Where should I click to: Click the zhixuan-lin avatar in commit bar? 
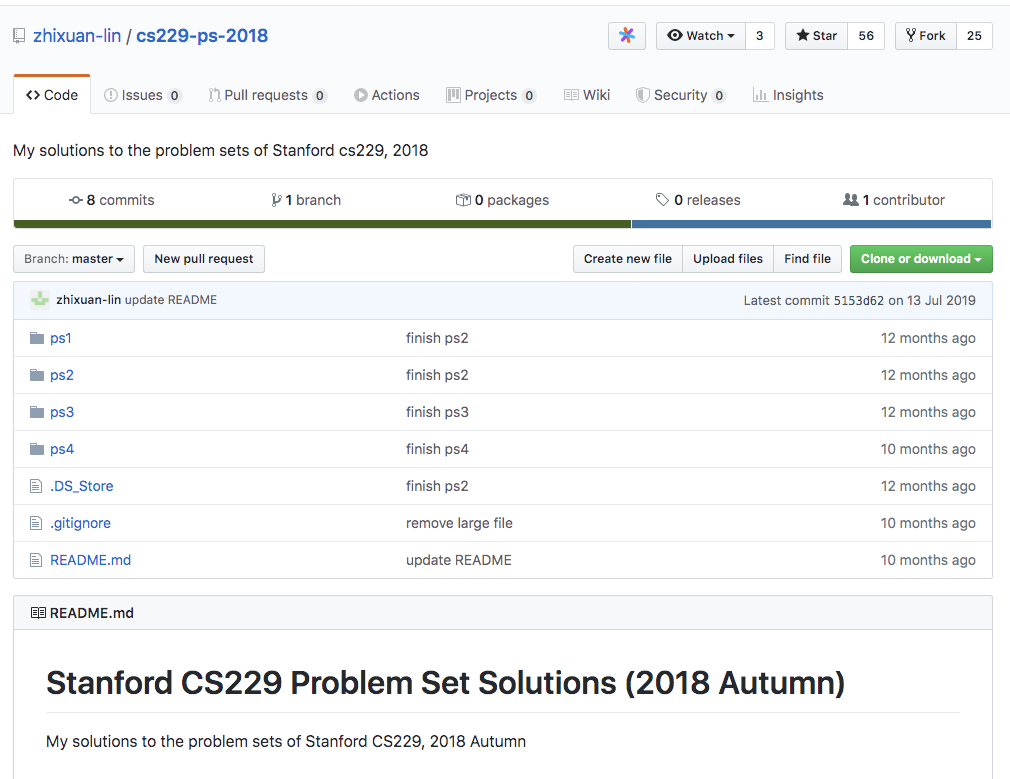[x=40, y=300]
